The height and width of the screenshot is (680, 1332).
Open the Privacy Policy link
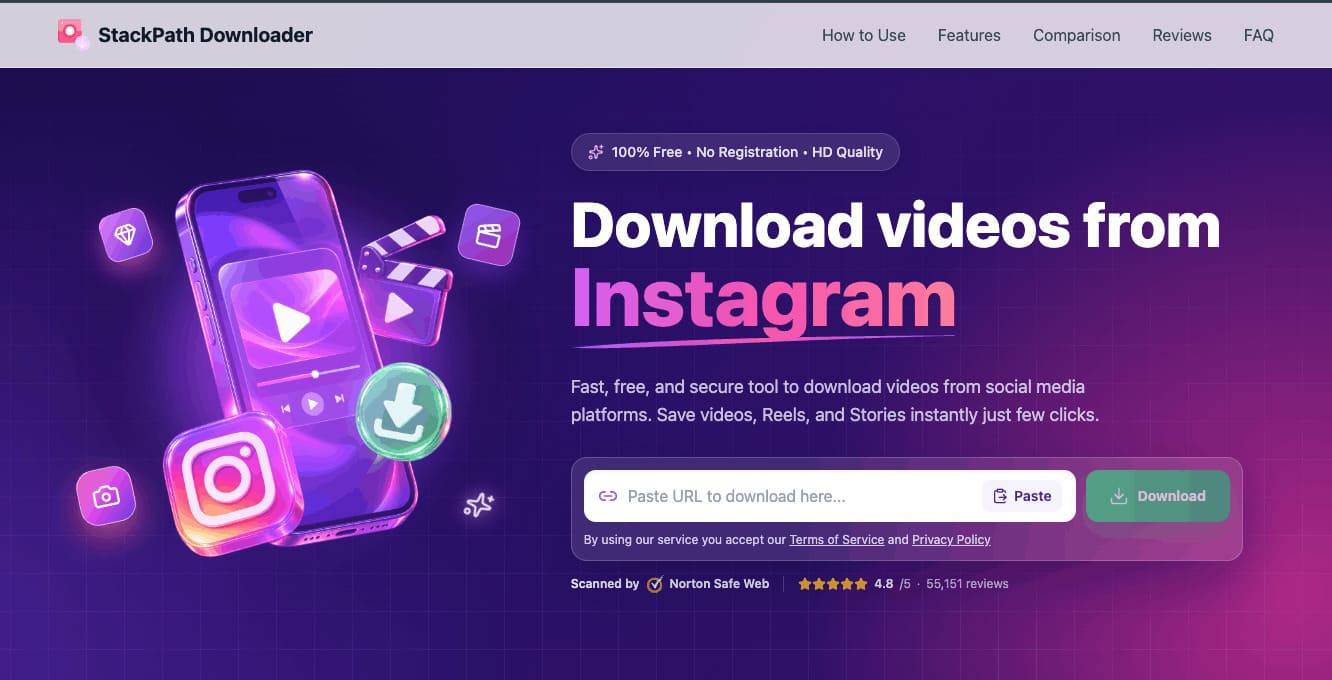coord(951,540)
